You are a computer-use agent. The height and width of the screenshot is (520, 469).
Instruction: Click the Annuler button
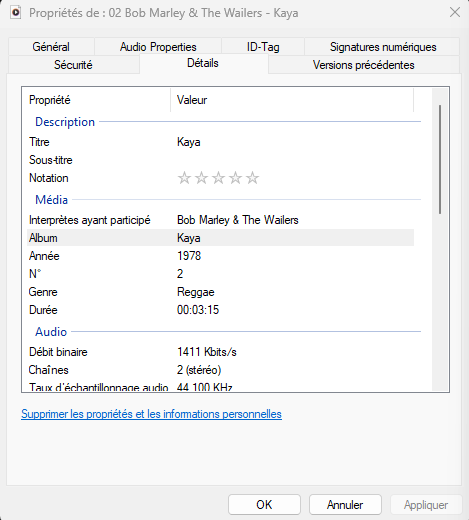coord(345,504)
